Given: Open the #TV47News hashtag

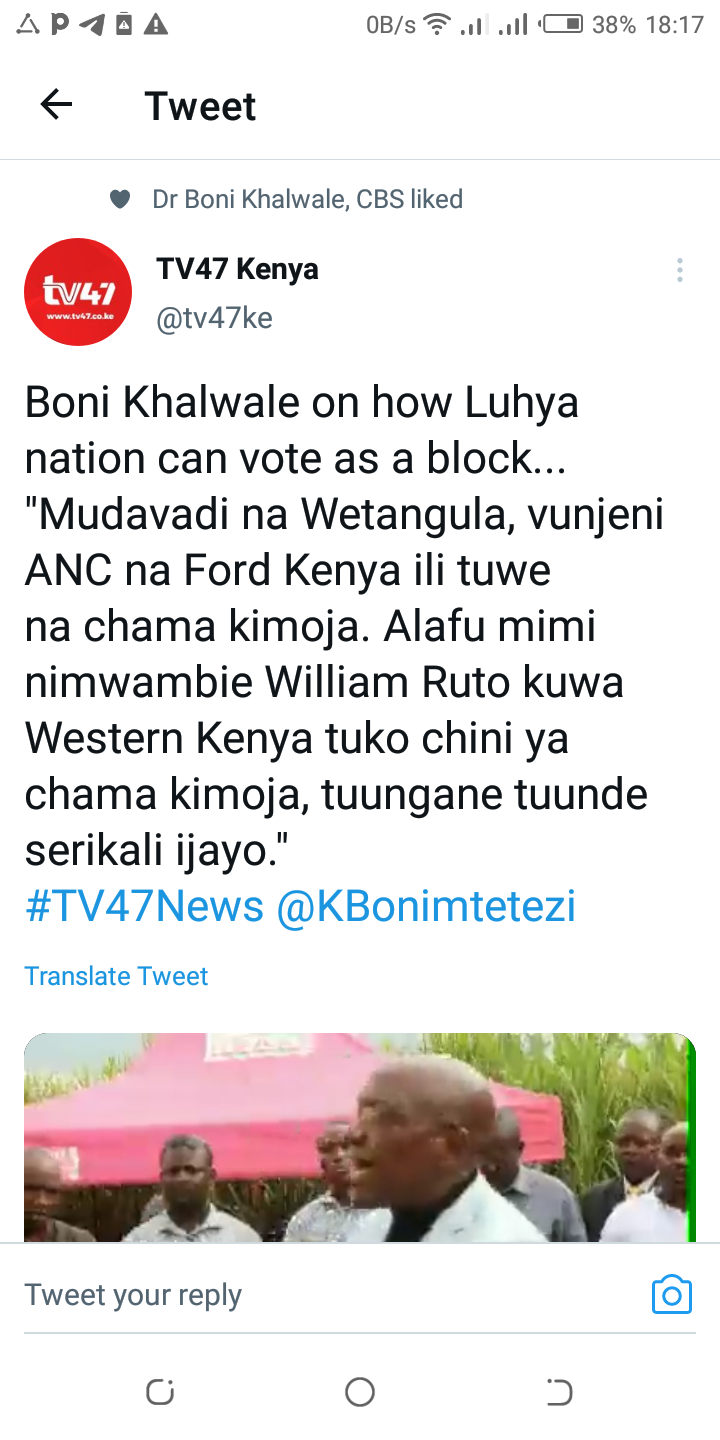Looking at the screenshot, I should [144, 907].
